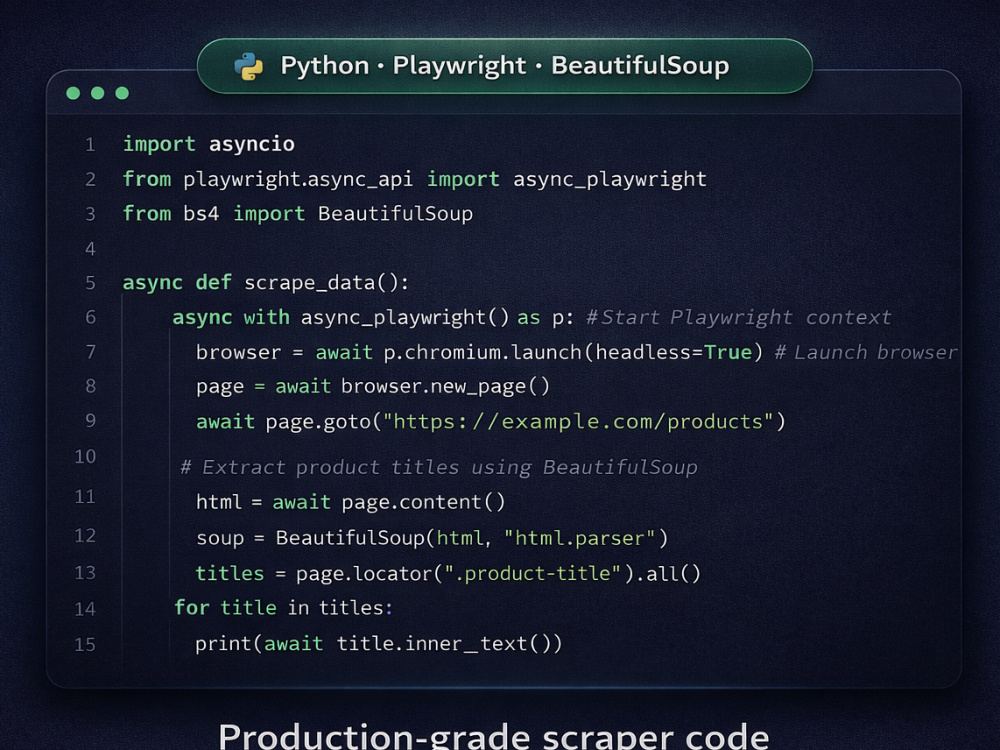Click comment '# Extract product titles using BeautifulSoup'
Screen dimensions: 1000x750
[x=439, y=467]
